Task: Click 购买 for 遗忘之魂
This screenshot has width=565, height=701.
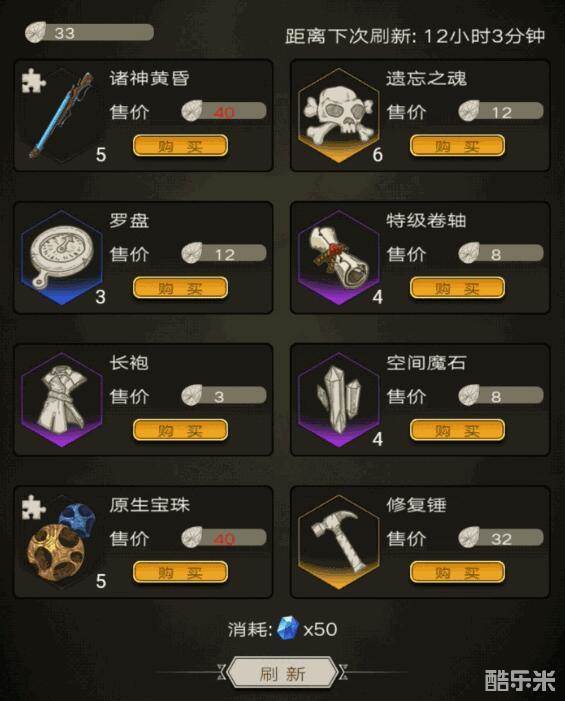Action: (457, 146)
